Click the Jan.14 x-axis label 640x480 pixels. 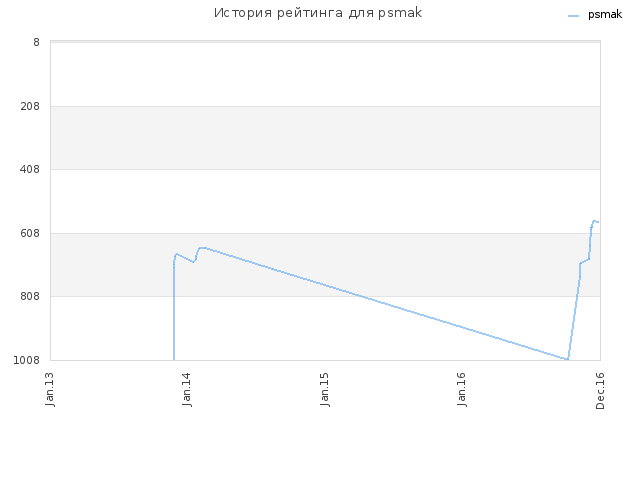coord(187,389)
